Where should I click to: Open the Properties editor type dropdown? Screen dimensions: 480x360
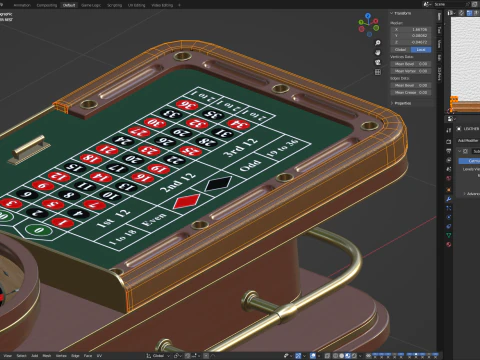click(x=451, y=119)
